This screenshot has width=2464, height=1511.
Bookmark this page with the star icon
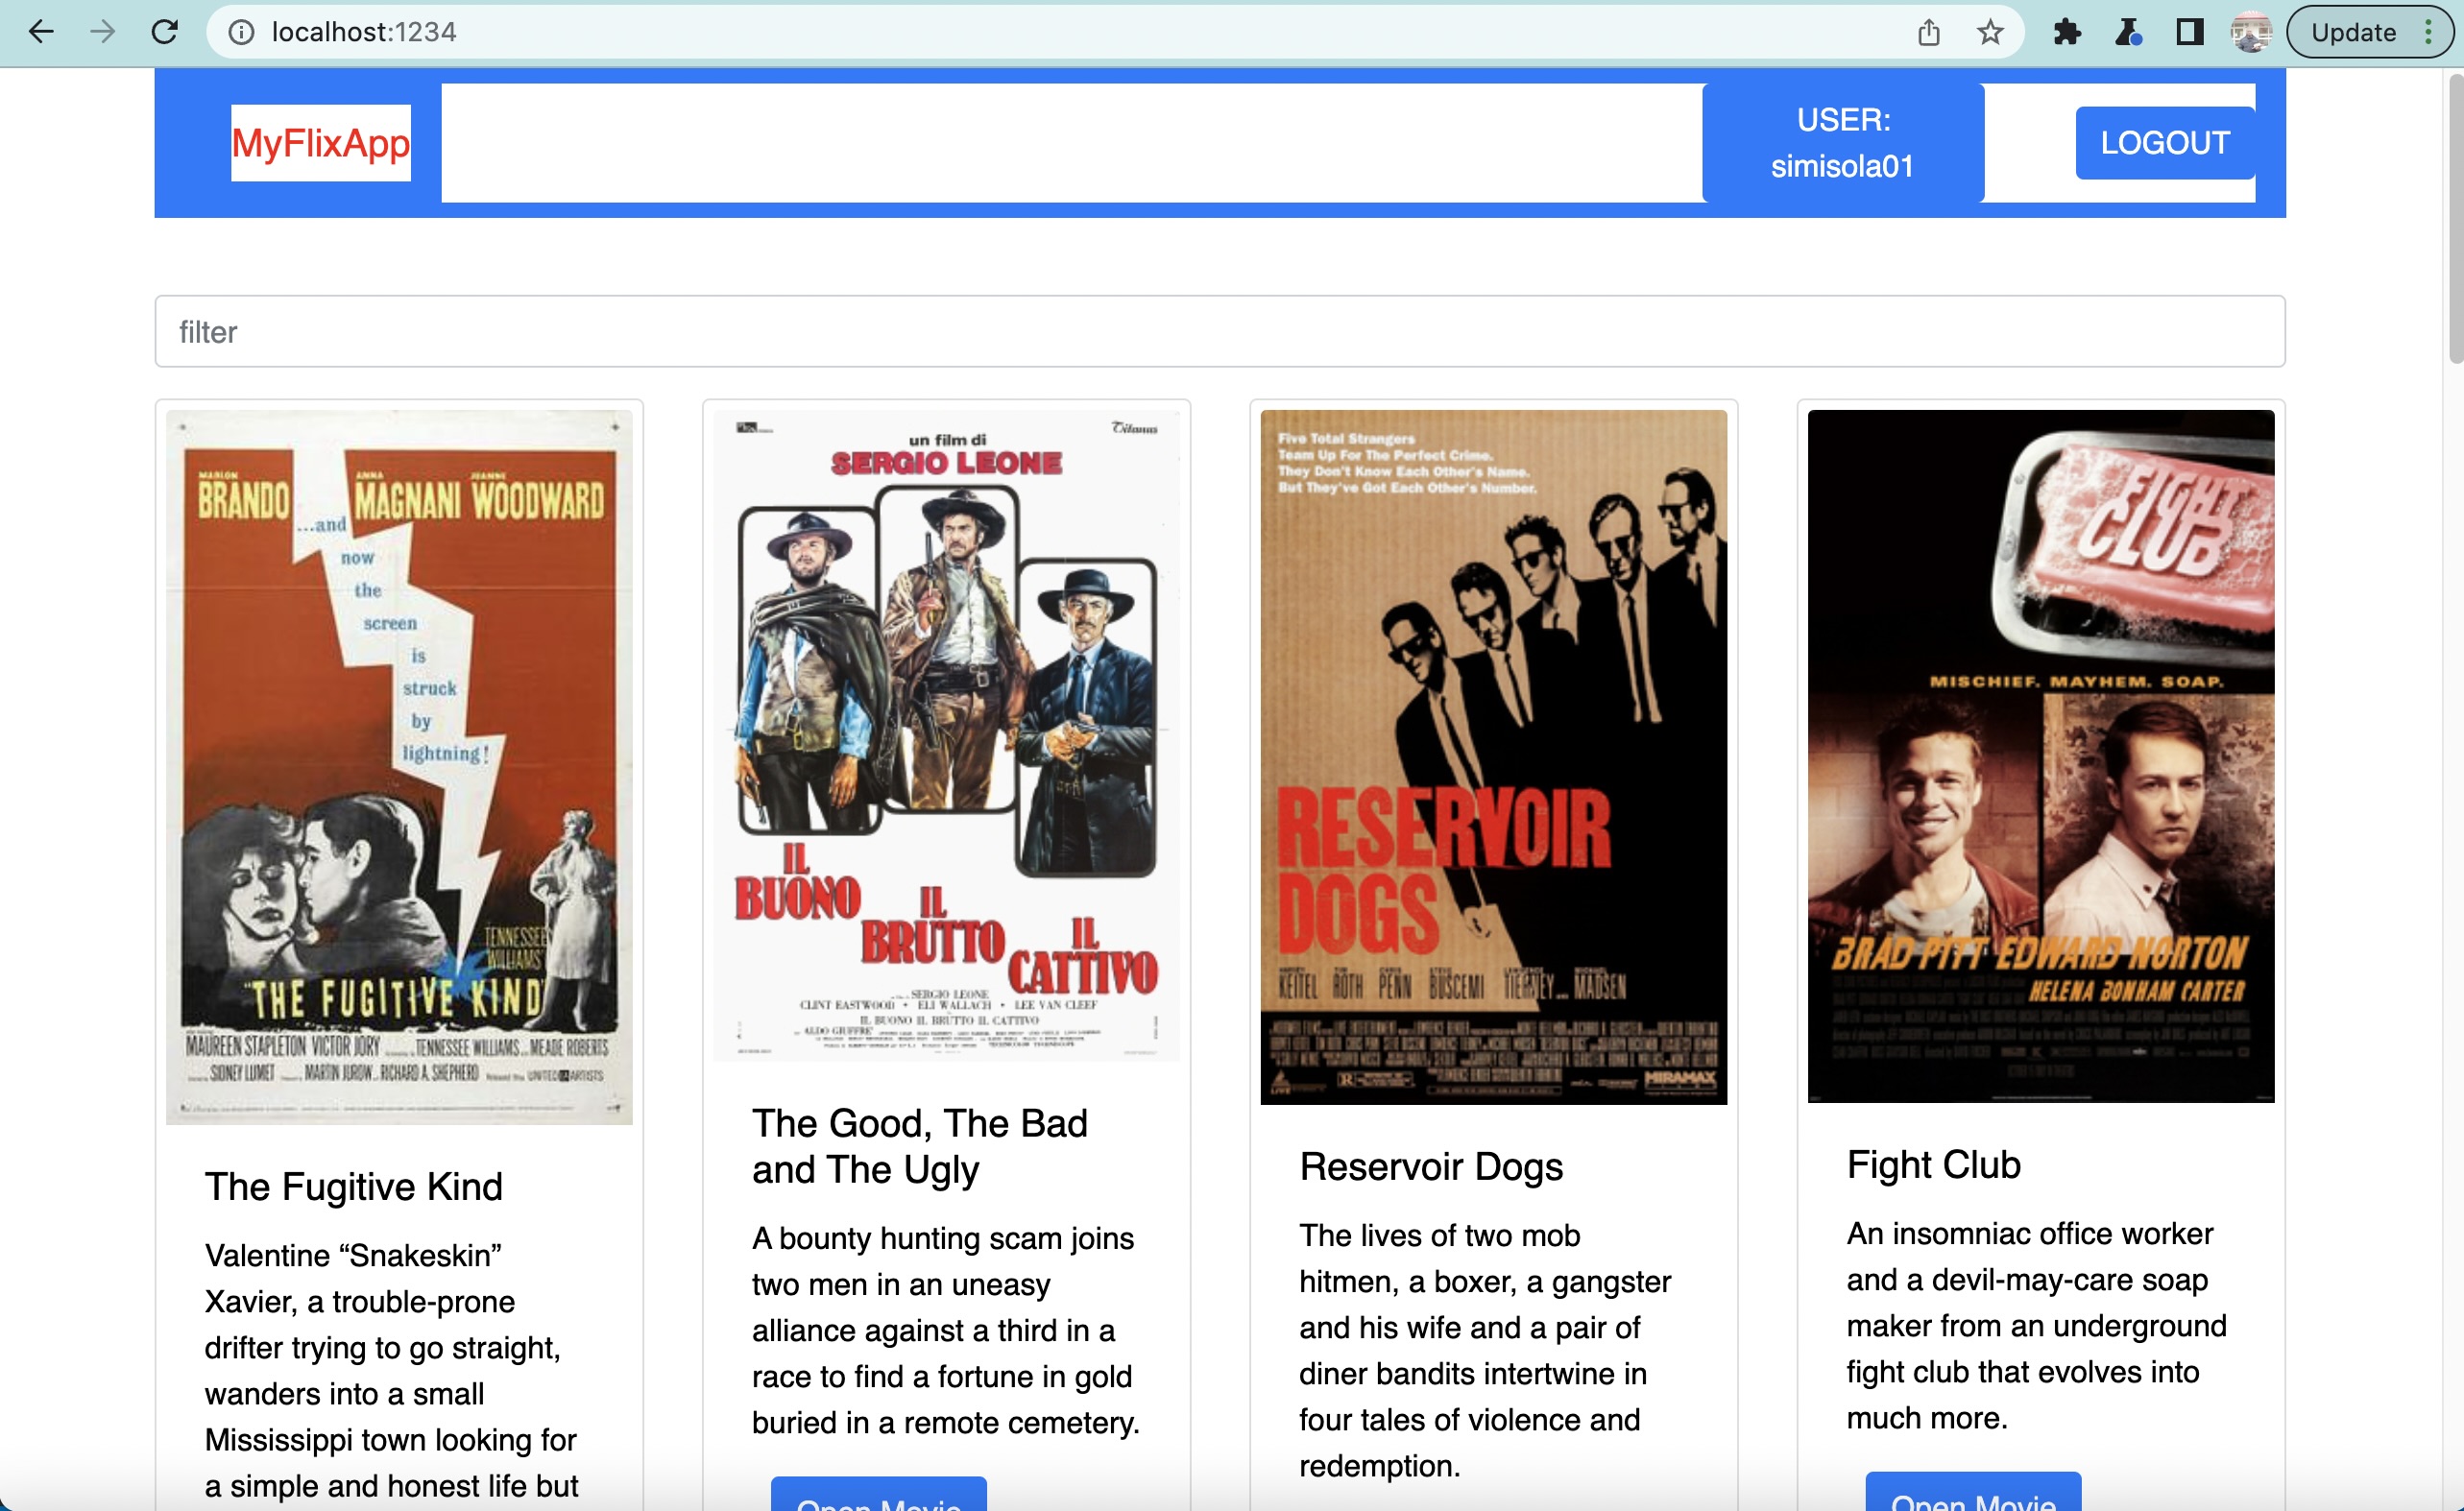point(1990,32)
